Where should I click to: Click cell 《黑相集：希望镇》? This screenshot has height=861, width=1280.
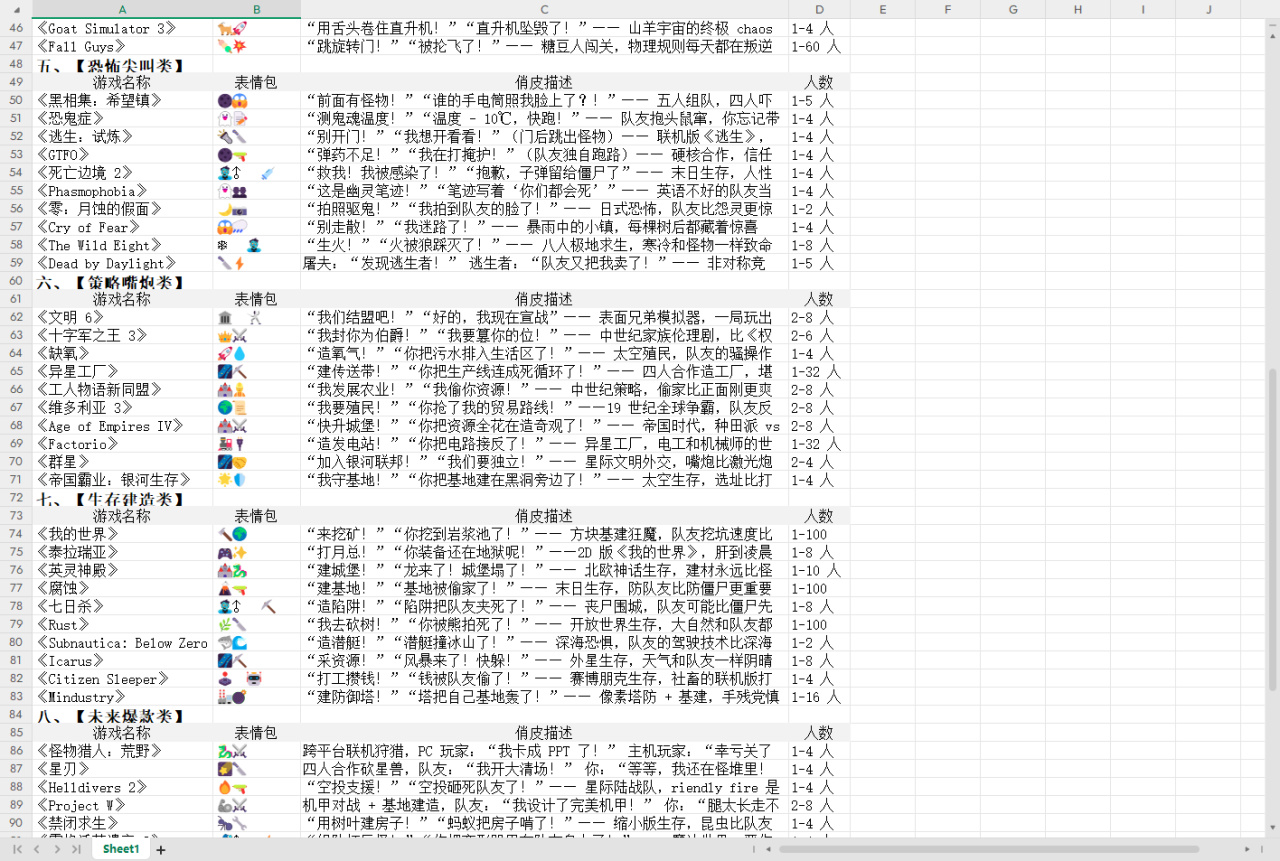pyautogui.click(x=122, y=100)
